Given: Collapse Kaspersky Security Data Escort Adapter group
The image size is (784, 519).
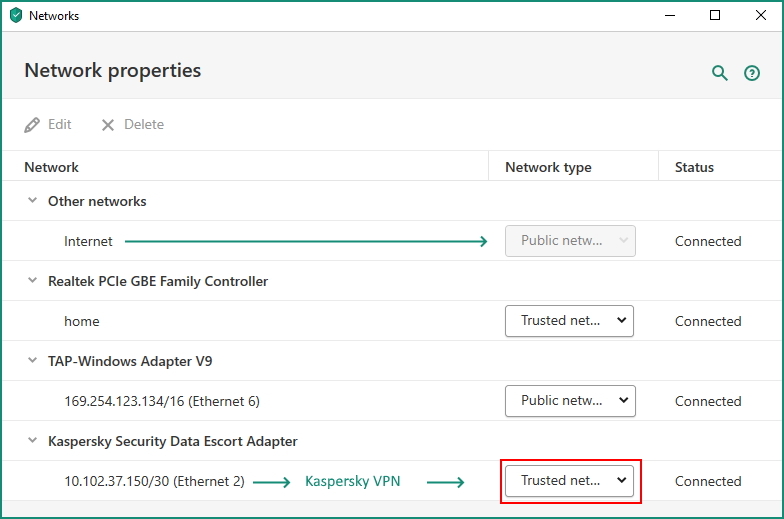Looking at the screenshot, I should [32, 441].
